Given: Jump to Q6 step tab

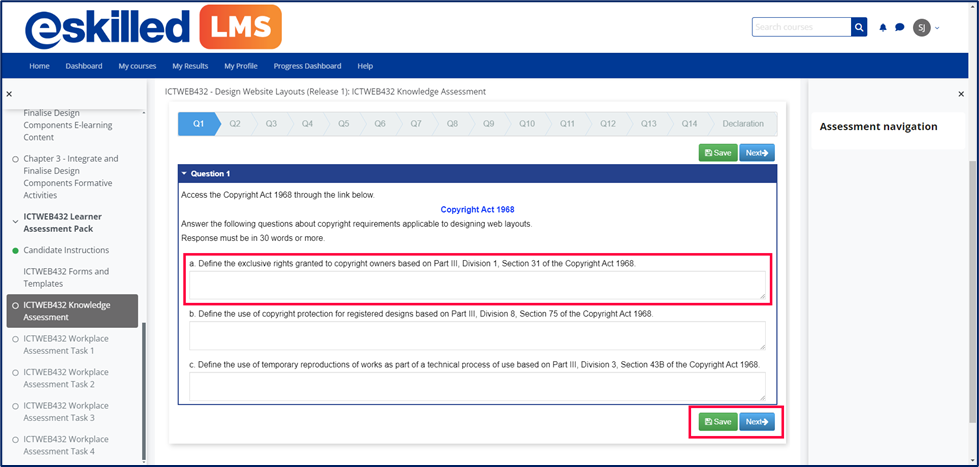Looking at the screenshot, I should click(x=380, y=124).
